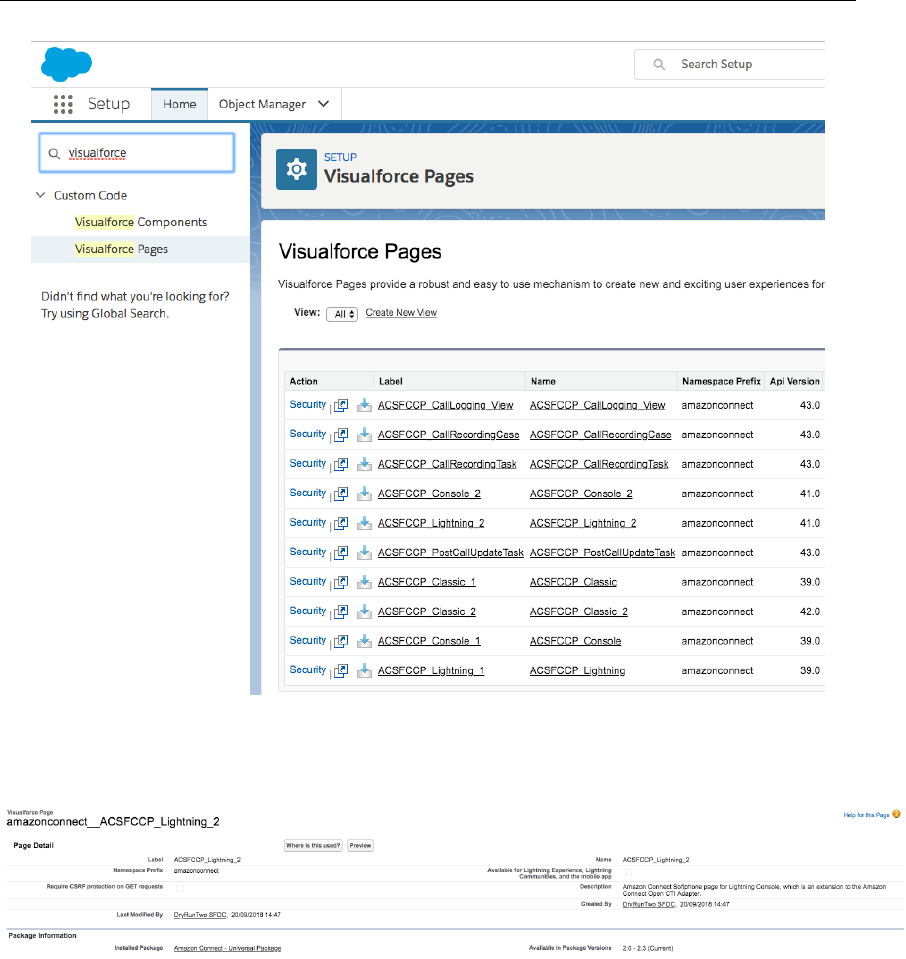Toggle Require CSRF protection on GET requests checkbox
This screenshot has height=959, width=906.
pos(179,888)
